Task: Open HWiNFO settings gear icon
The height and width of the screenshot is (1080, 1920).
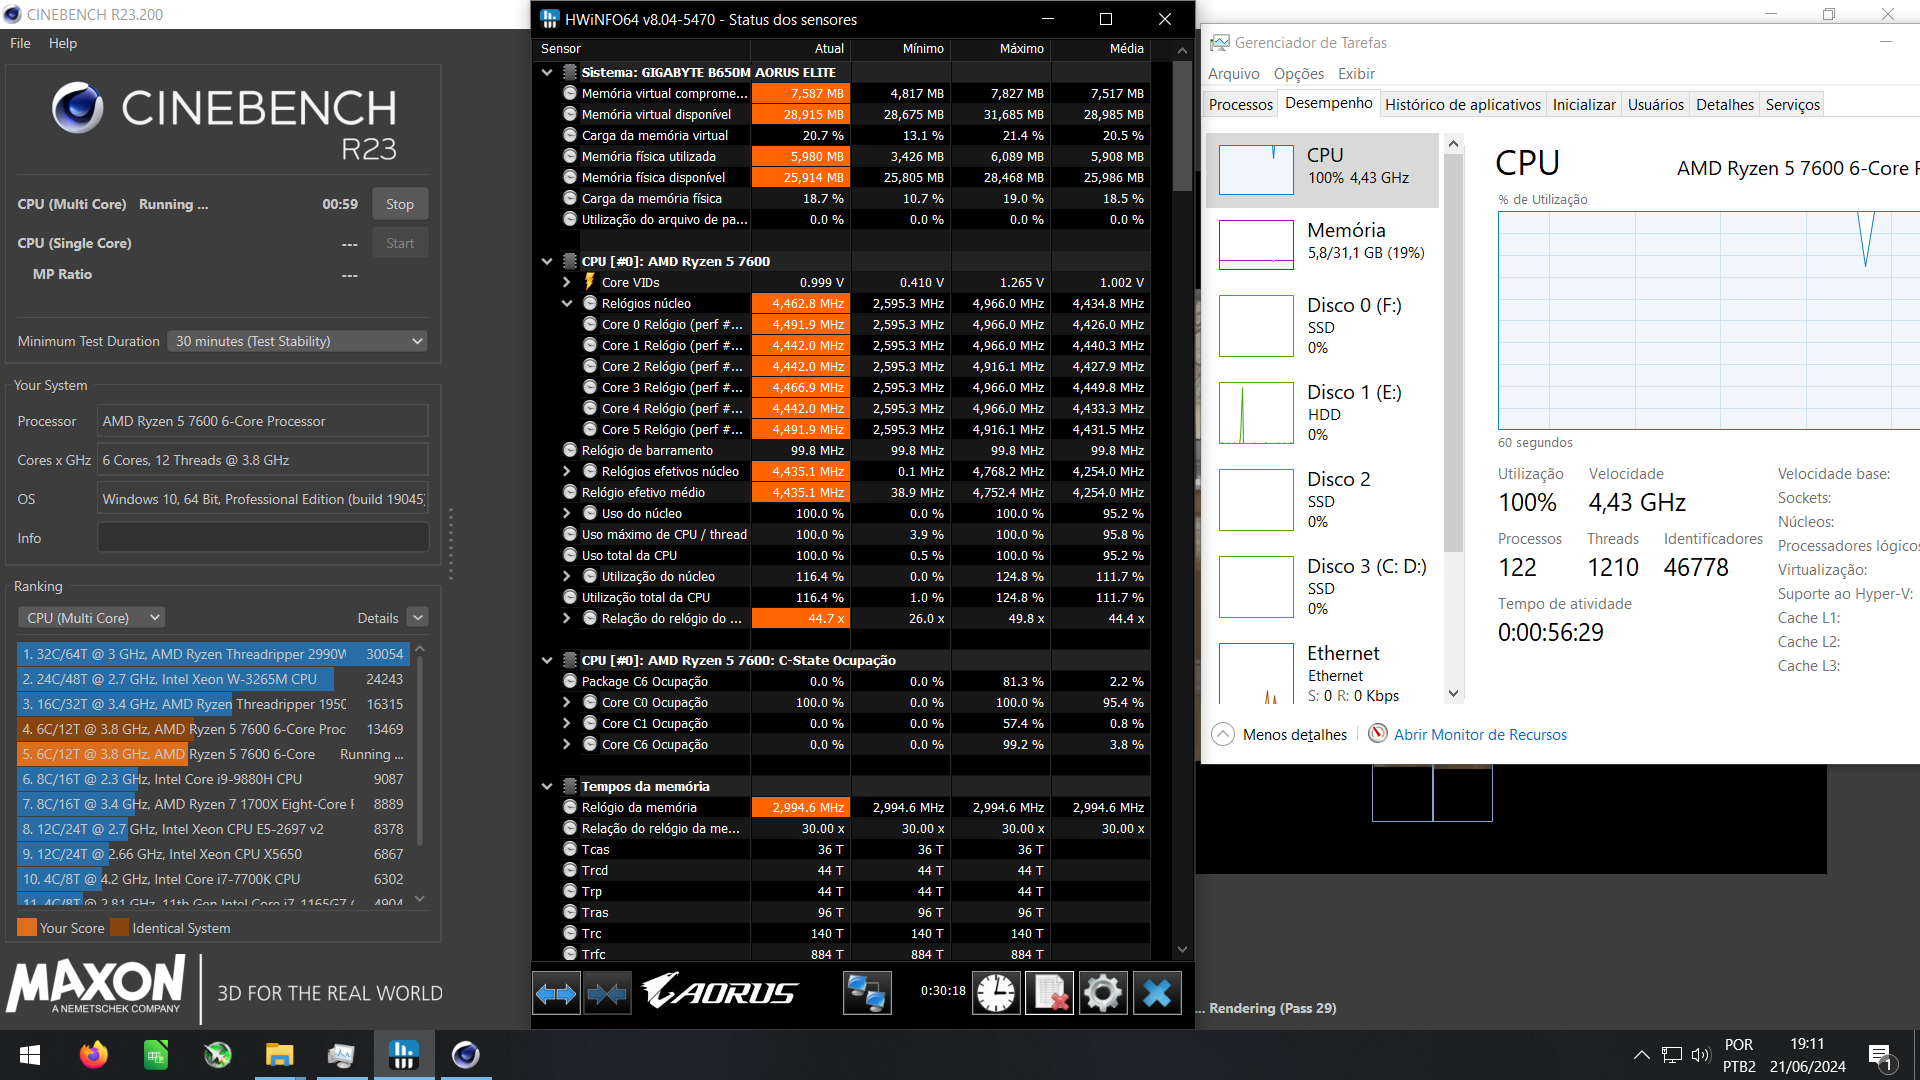Action: click(1103, 993)
